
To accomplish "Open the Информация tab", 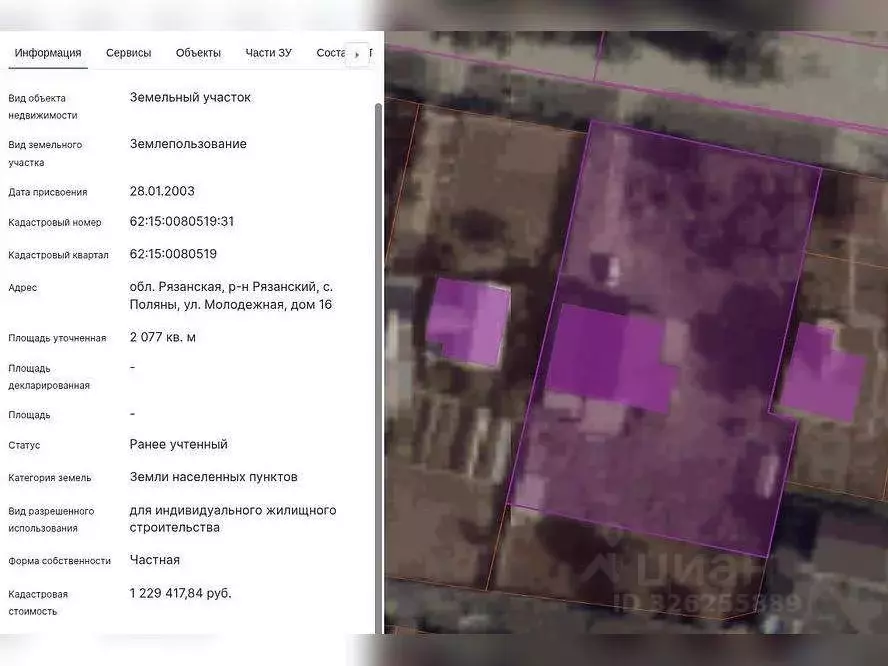I will tap(48, 53).
